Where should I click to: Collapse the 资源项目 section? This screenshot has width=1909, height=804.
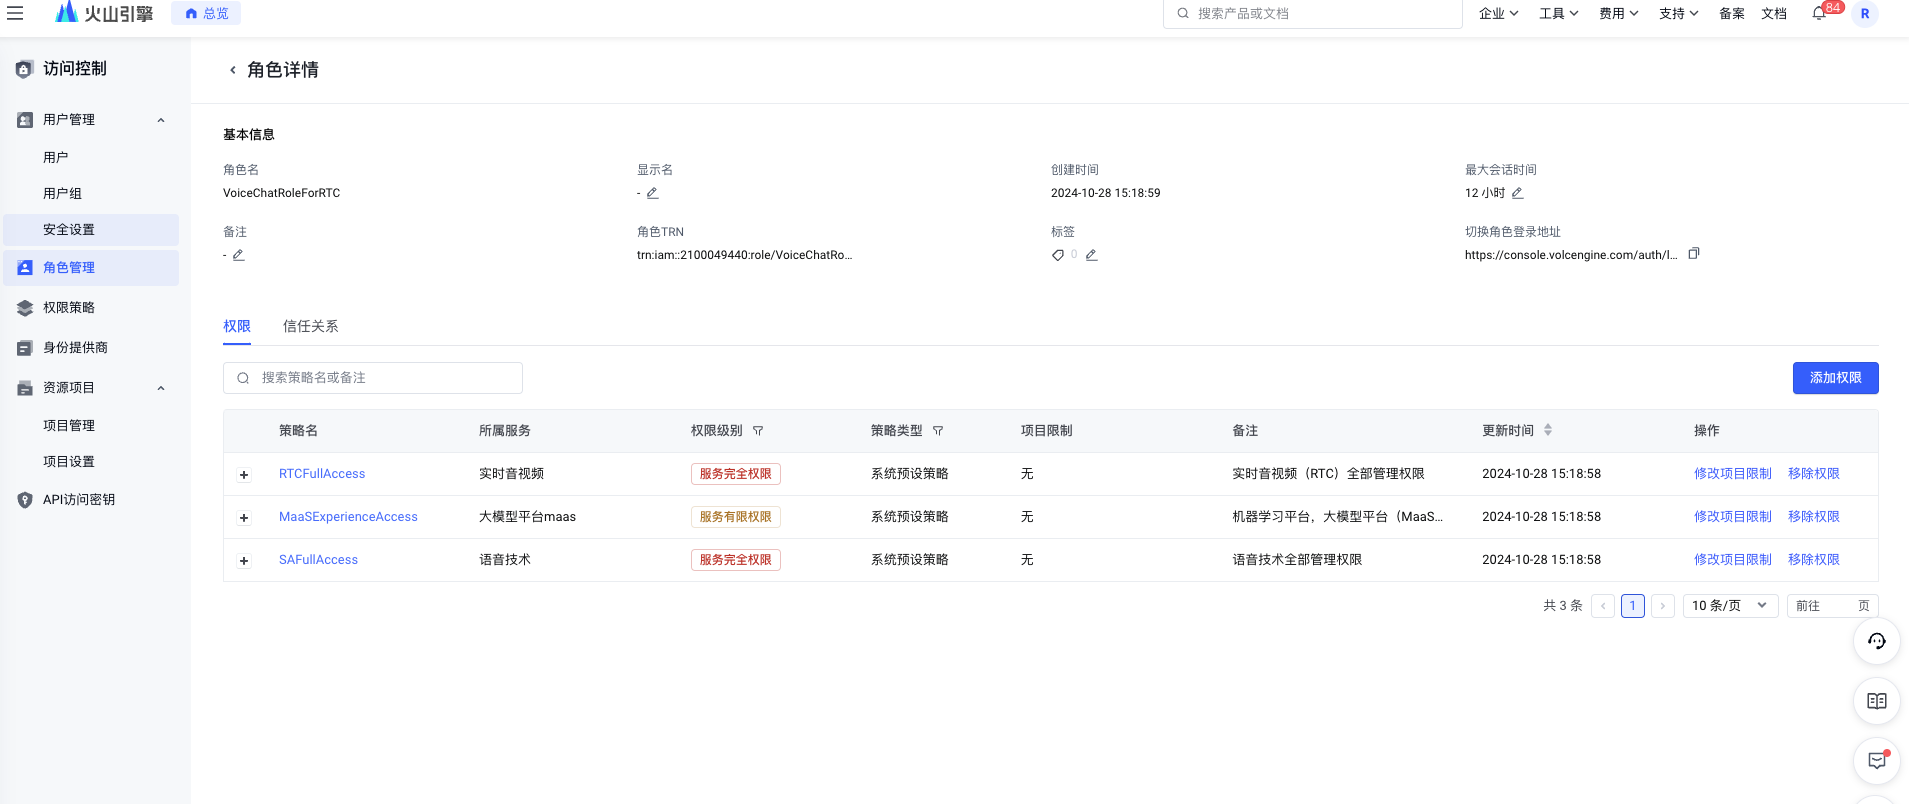click(161, 388)
